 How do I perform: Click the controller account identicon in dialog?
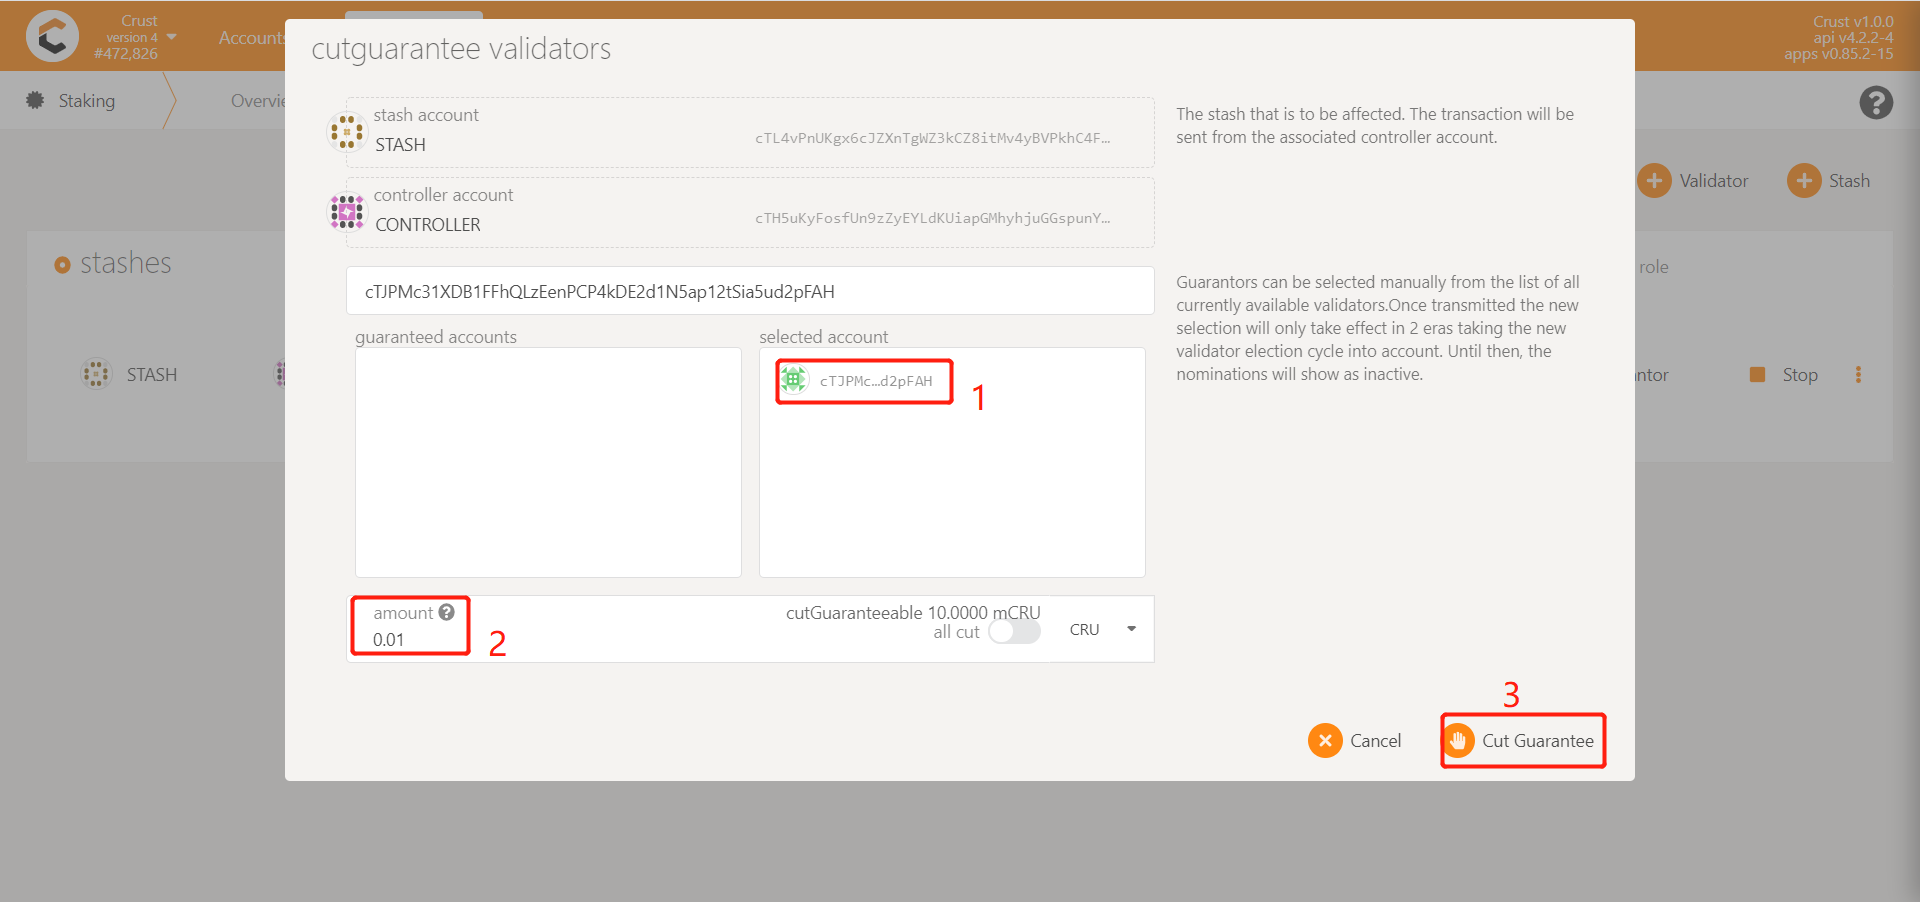tap(347, 212)
